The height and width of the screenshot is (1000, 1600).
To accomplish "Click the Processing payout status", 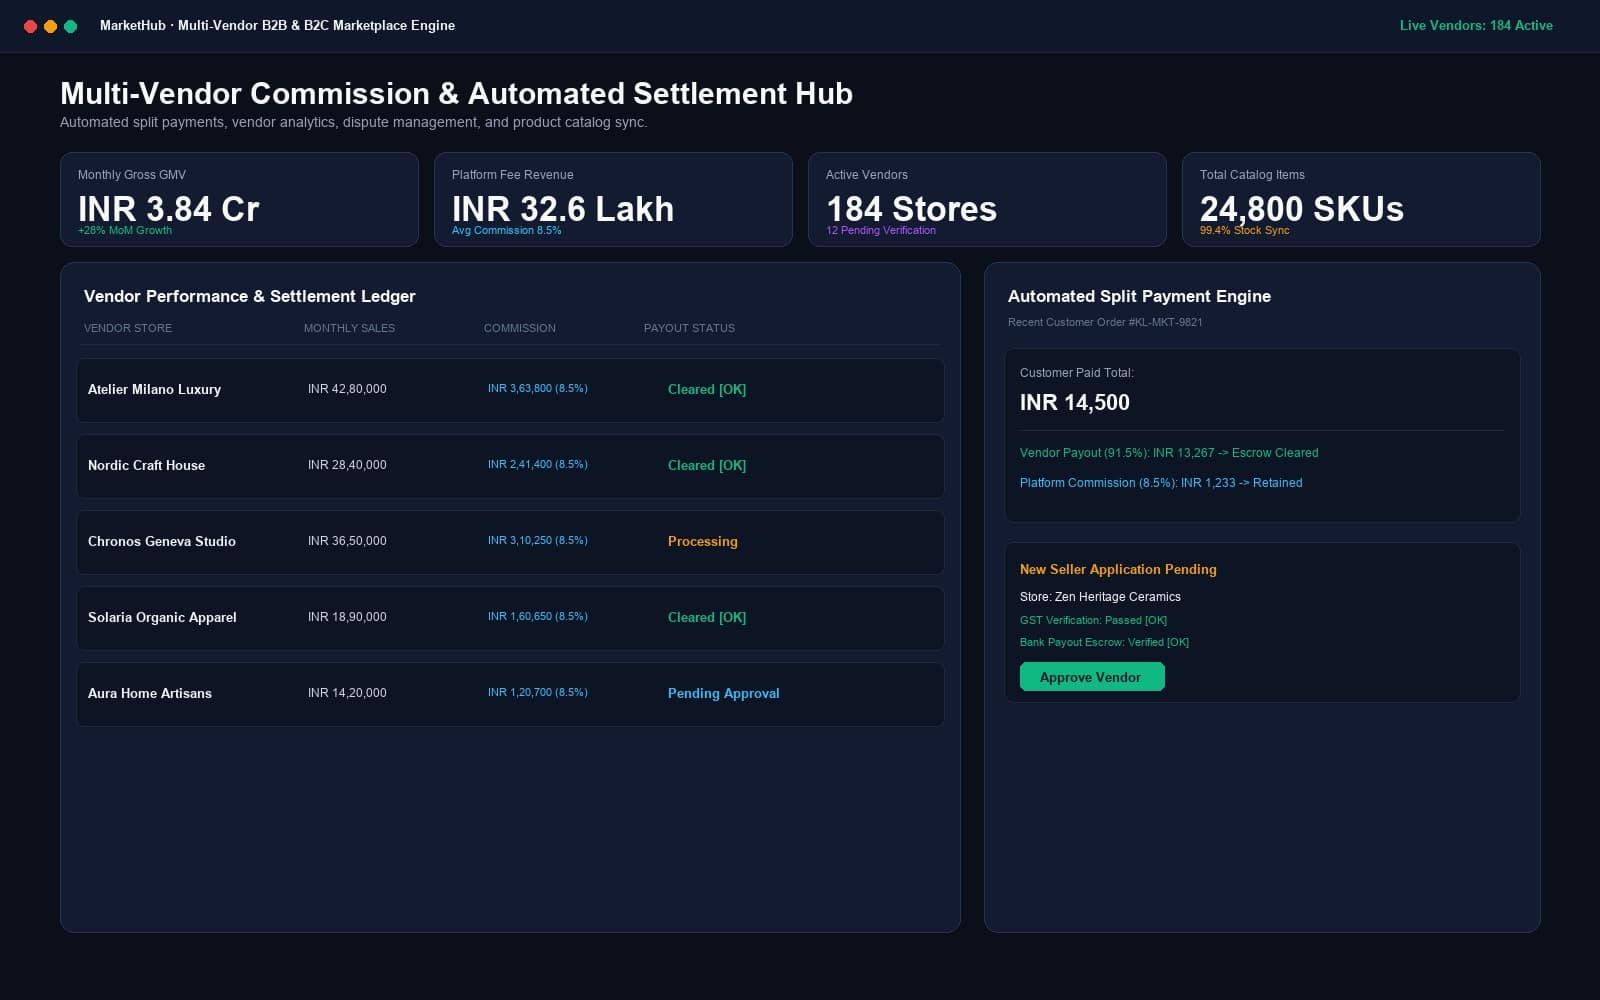I will pyautogui.click(x=702, y=541).
